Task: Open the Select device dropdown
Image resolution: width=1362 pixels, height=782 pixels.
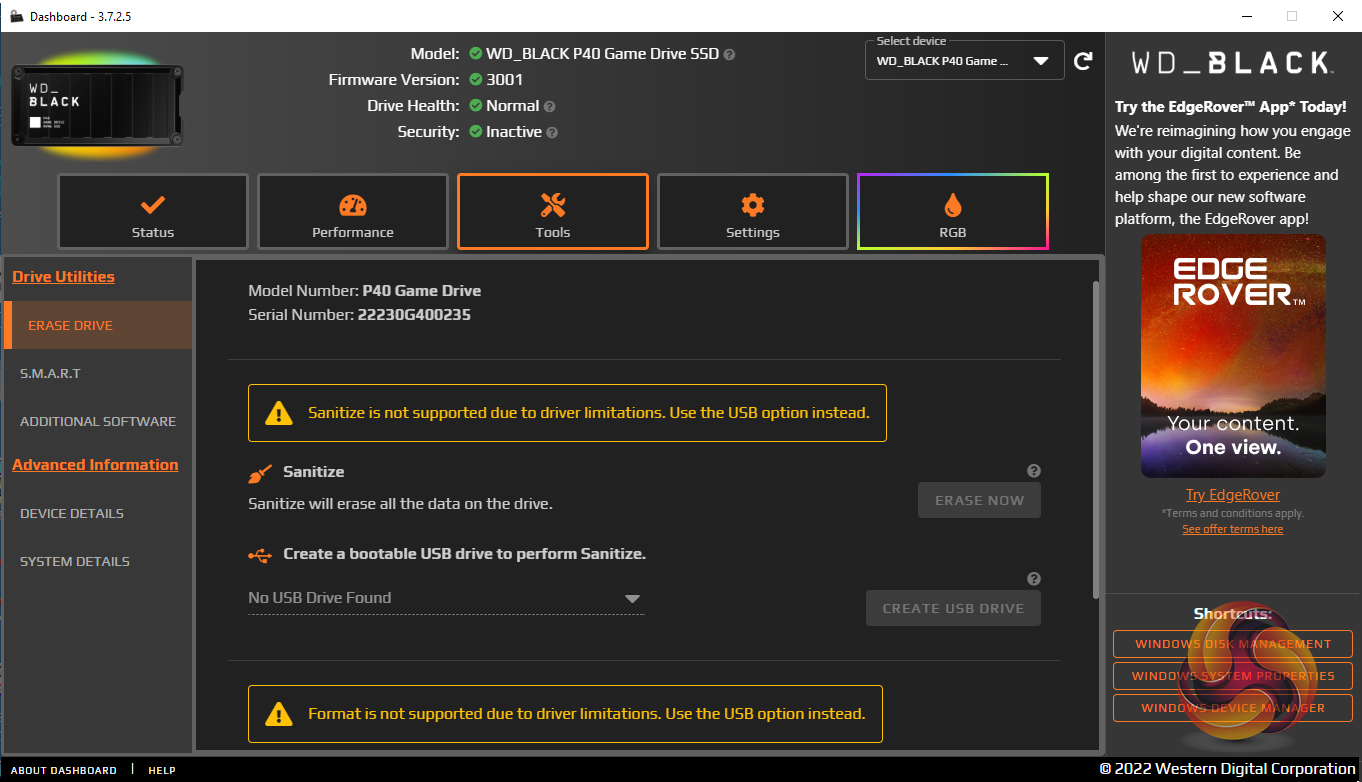Action: pos(963,61)
